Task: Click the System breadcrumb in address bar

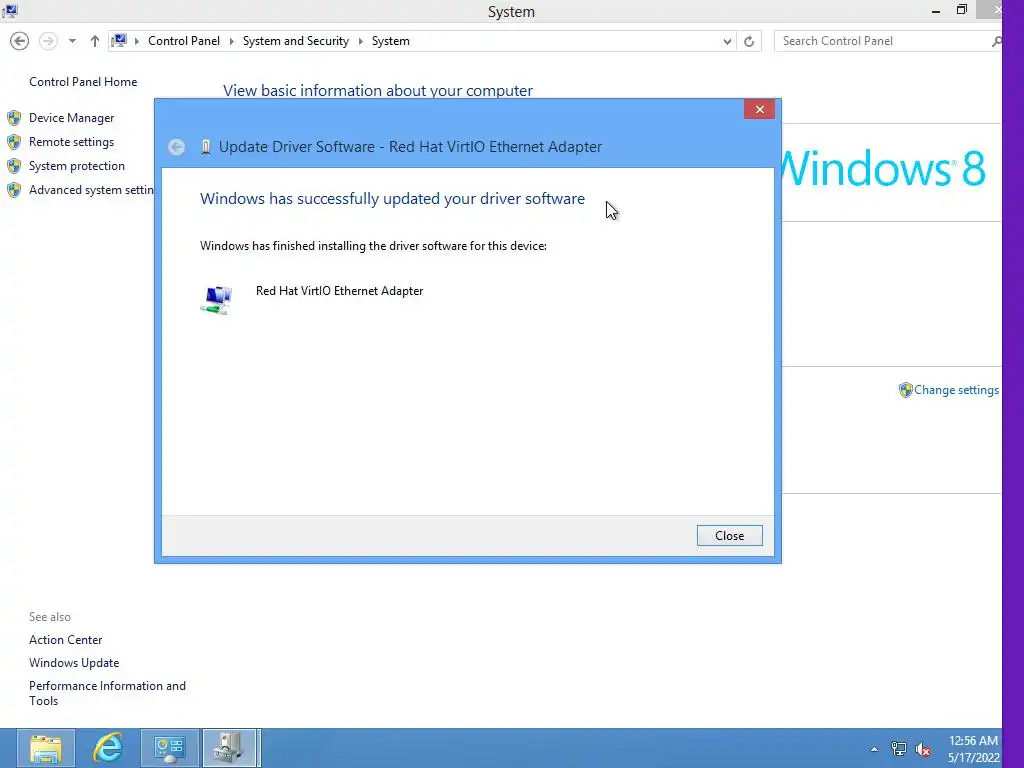Action: coord(391,41)
